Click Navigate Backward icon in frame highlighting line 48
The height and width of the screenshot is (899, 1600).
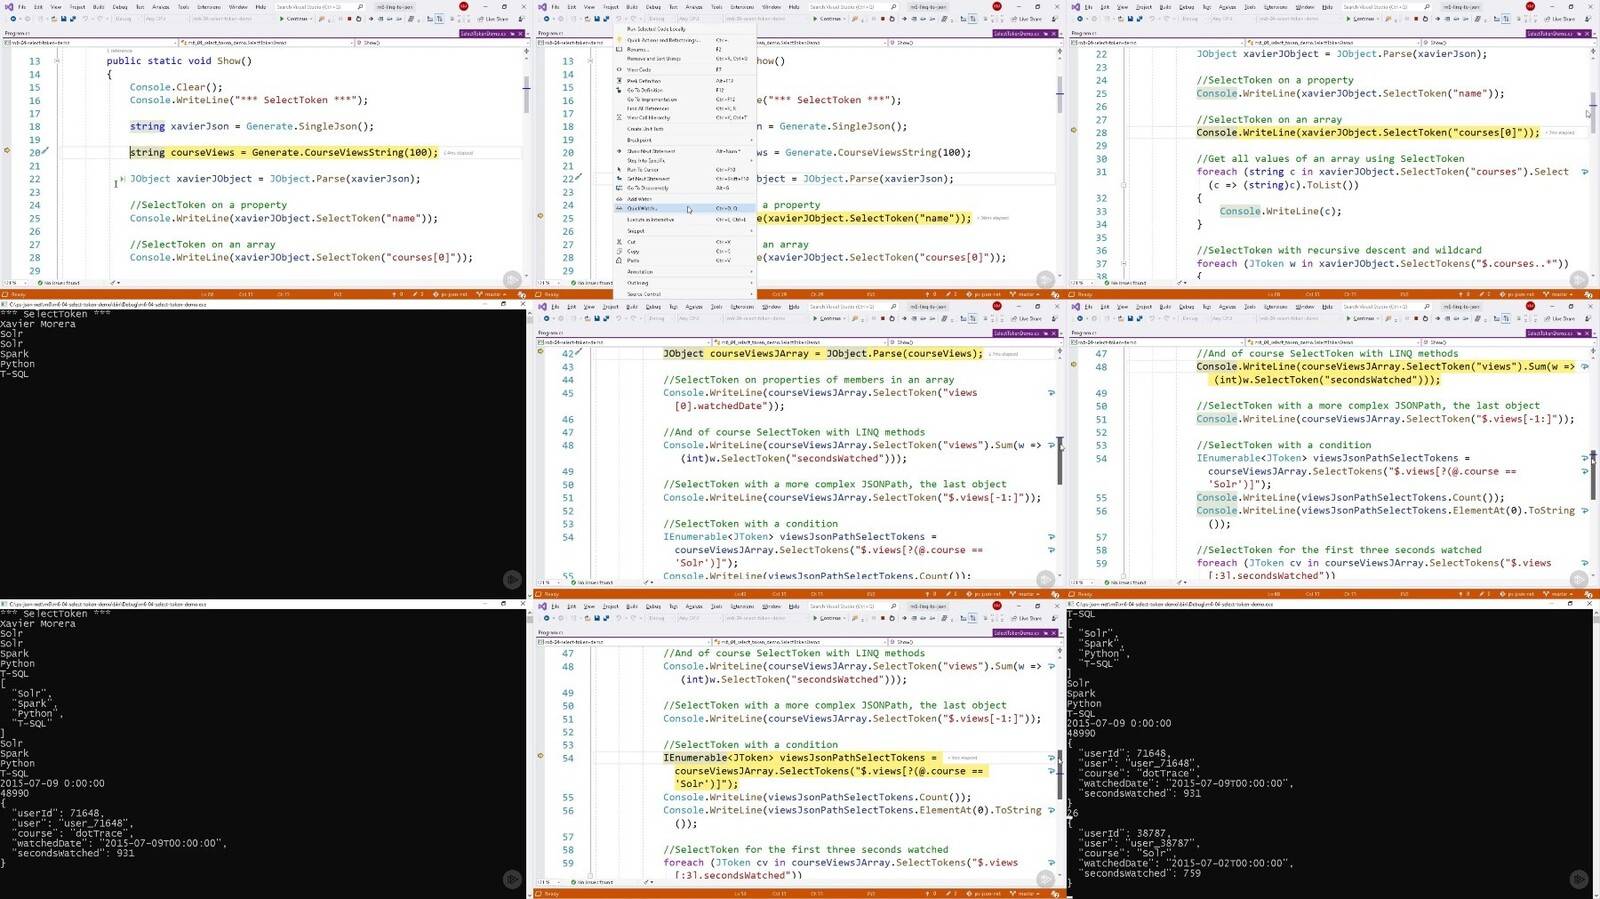pos(1080,319)
